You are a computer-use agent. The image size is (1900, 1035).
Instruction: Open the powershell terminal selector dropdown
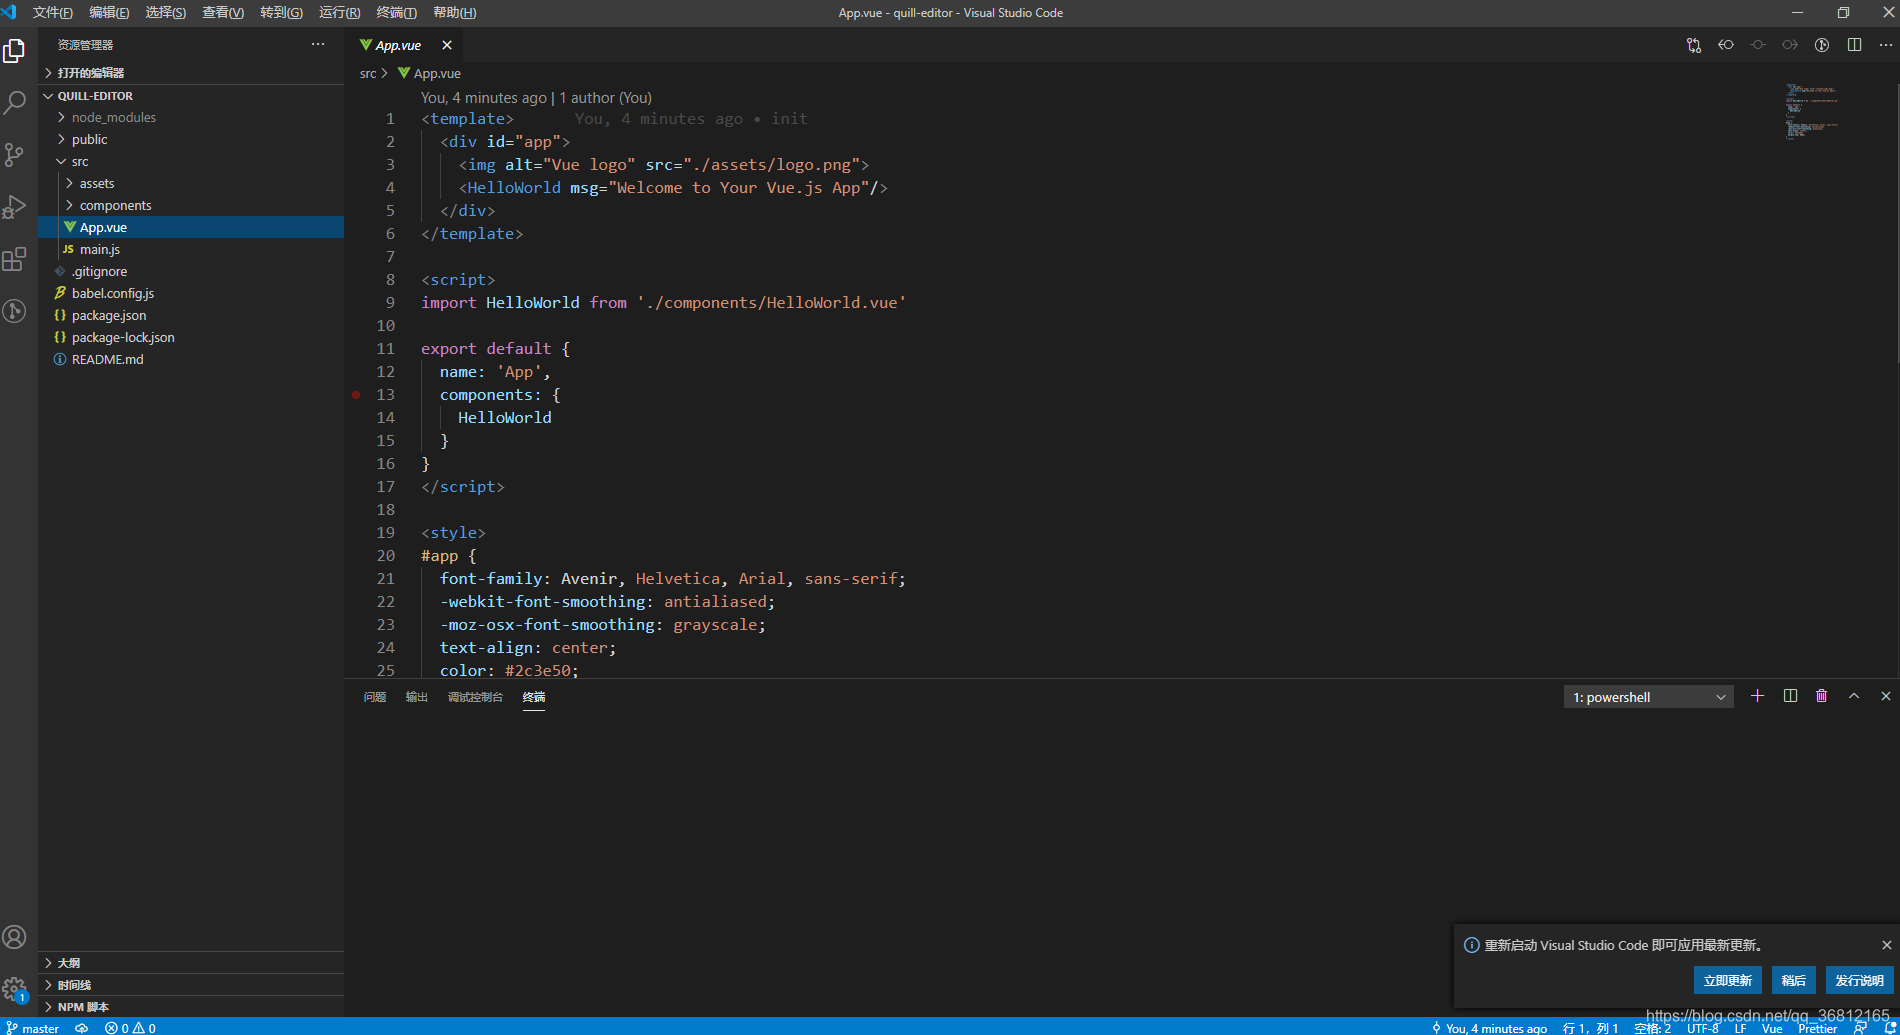1648,697
